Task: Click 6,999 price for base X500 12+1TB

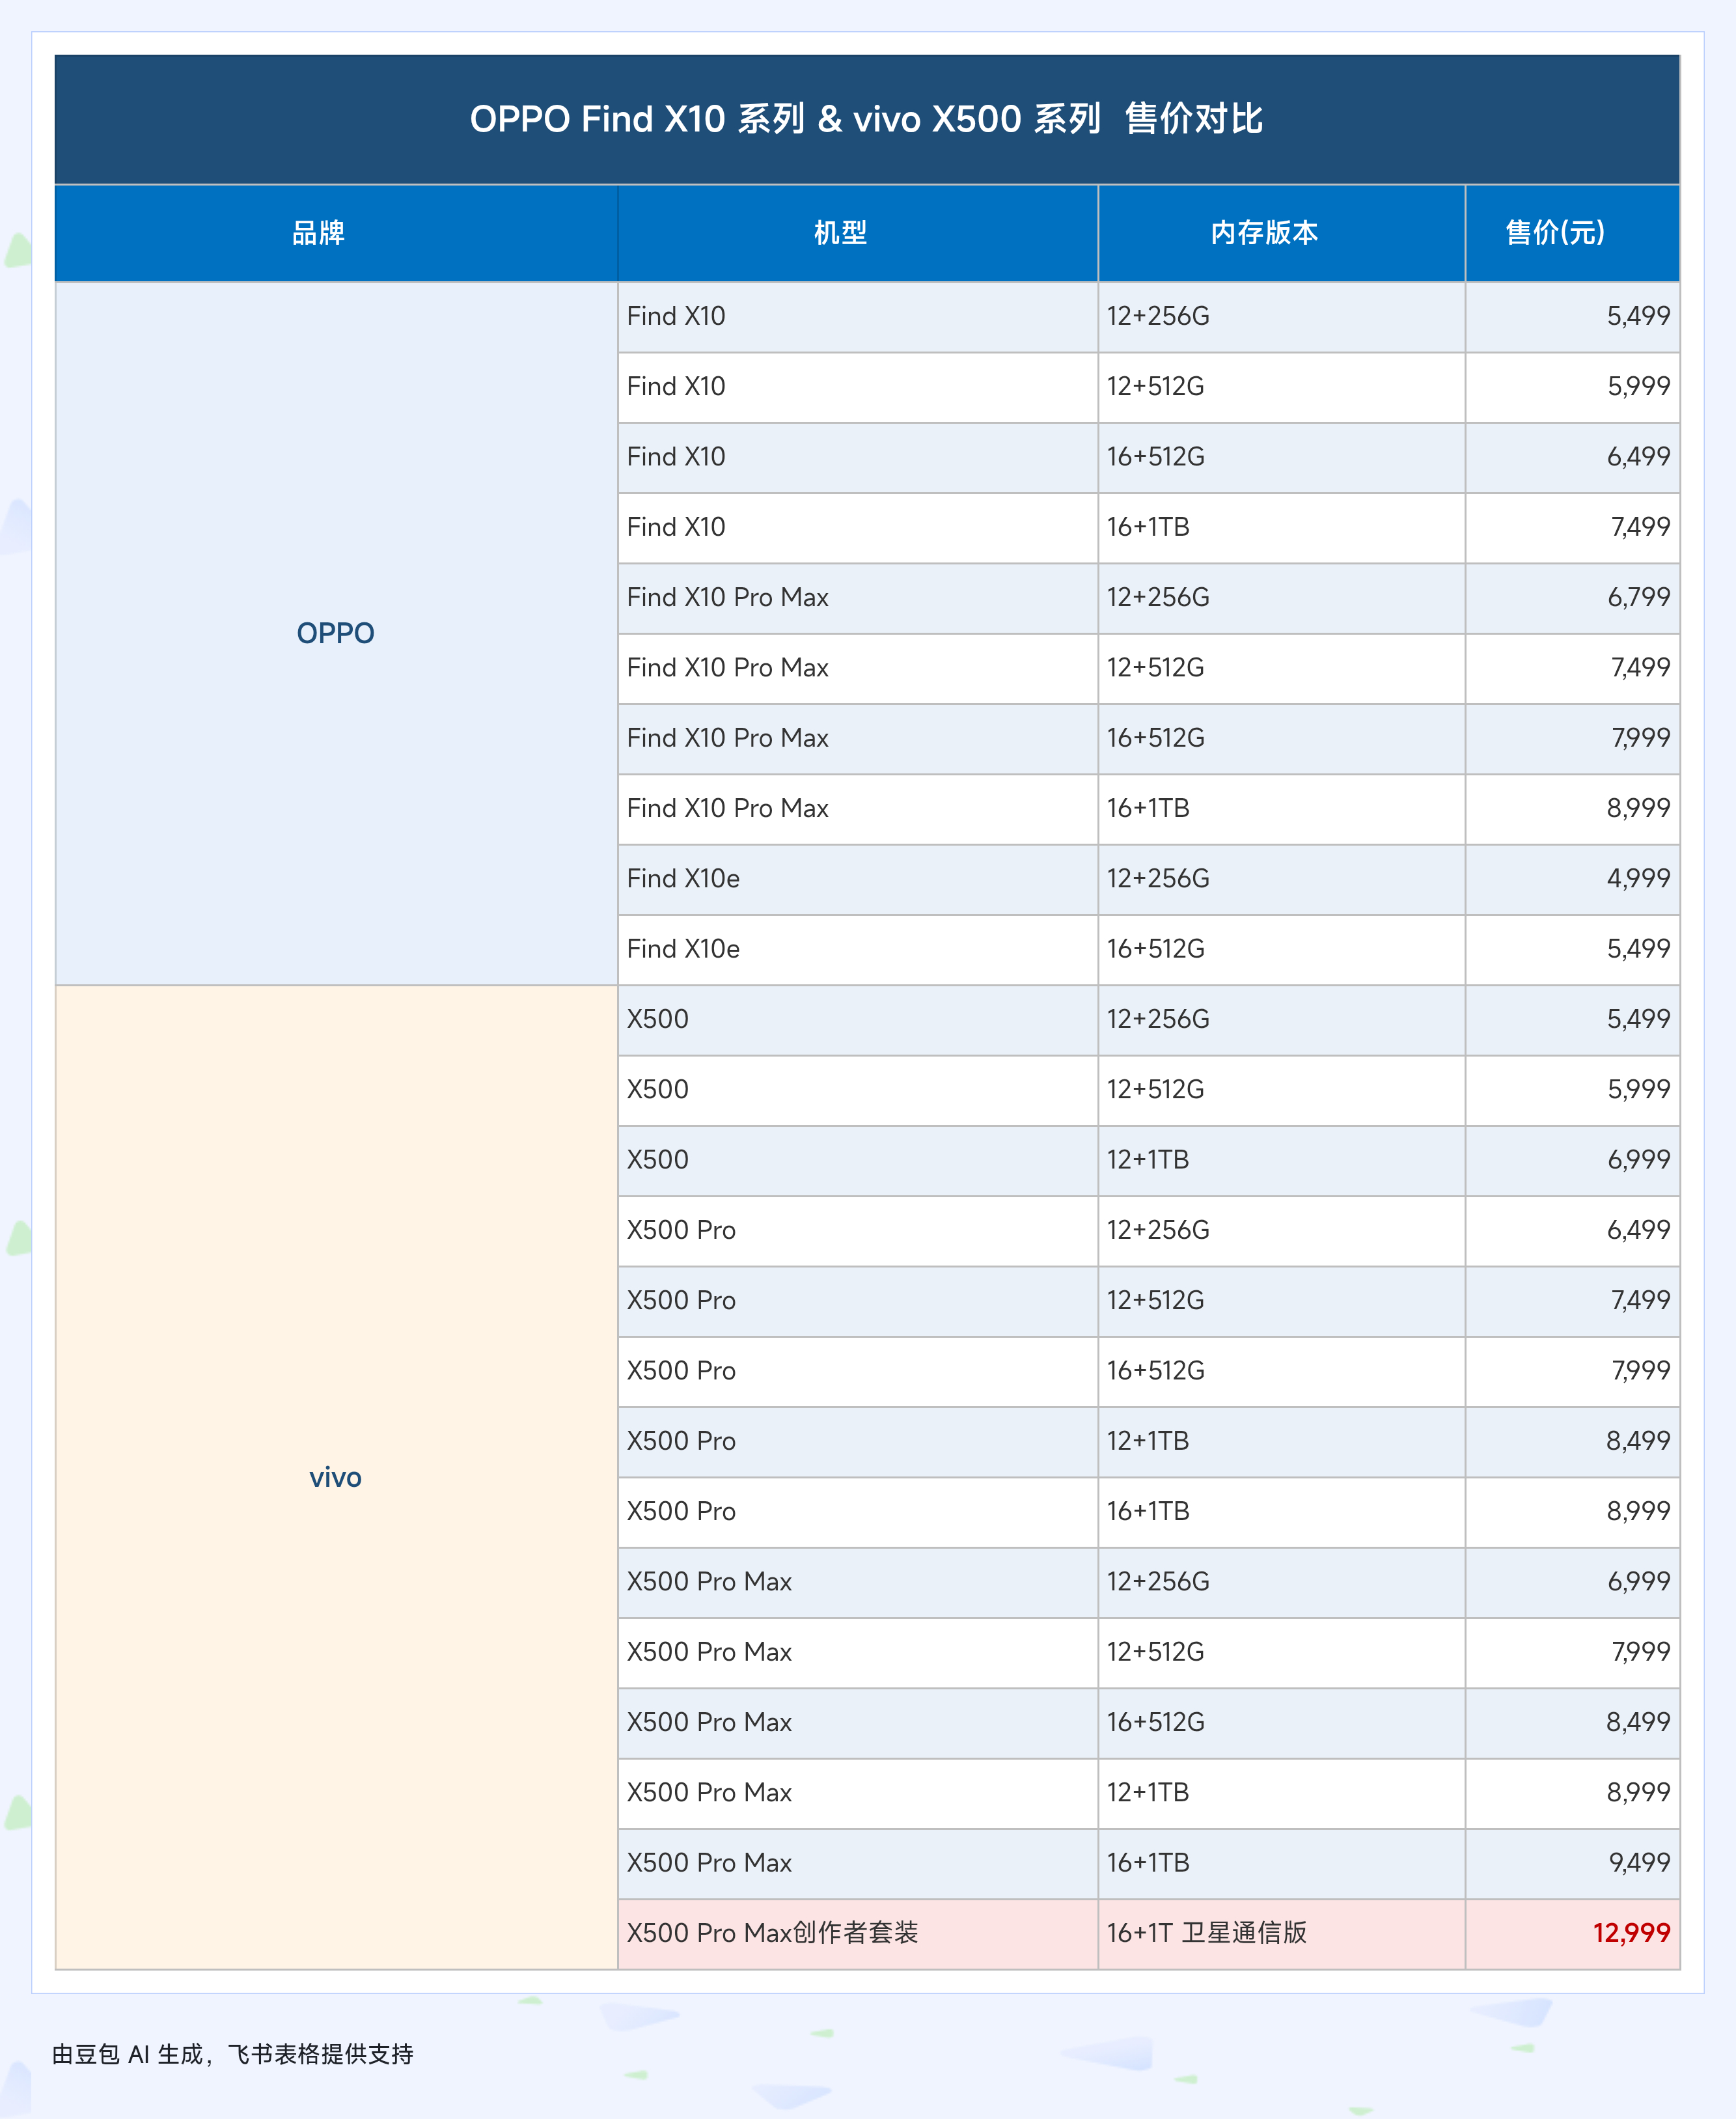Action: (x=1572, y=1160)
